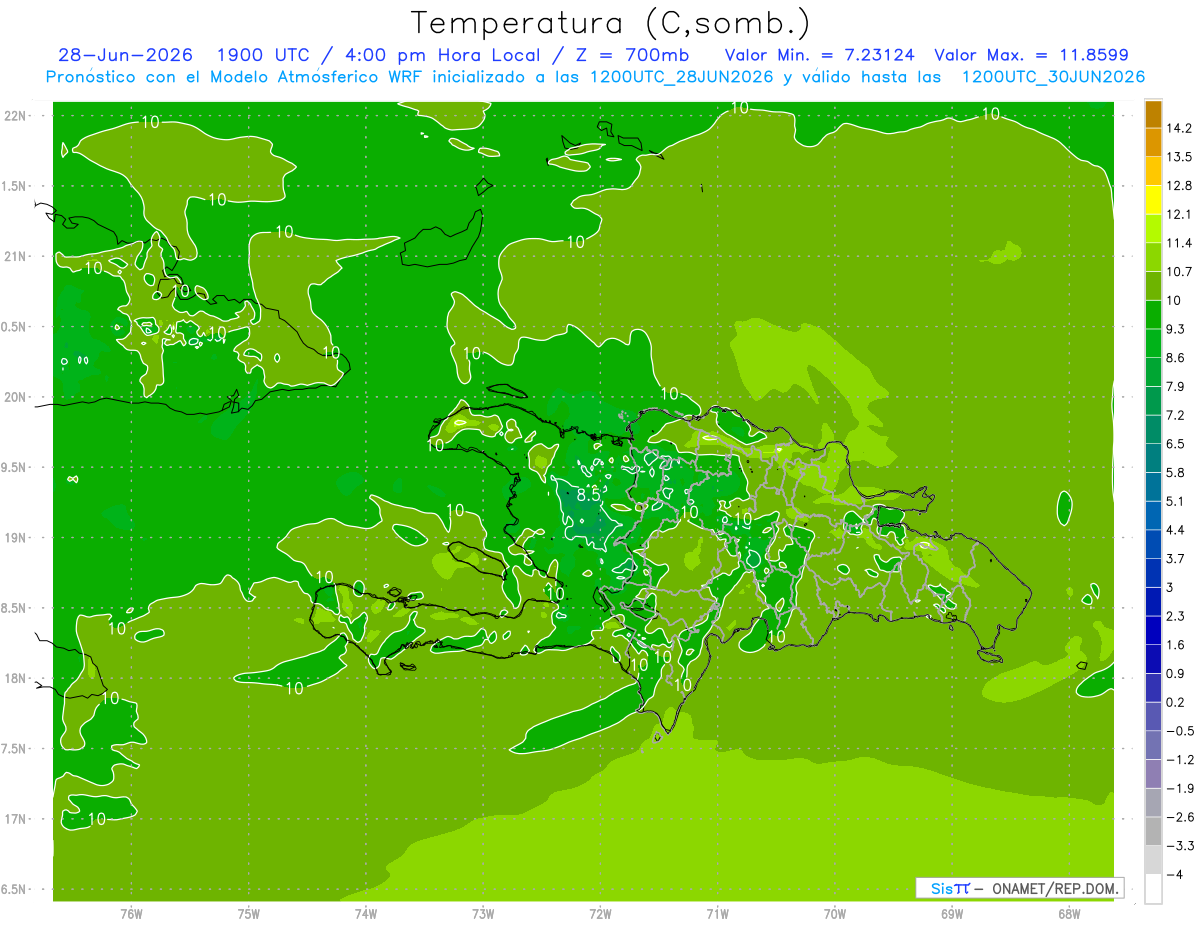Click the 12.1 value on the color scale

[1178, 214]
